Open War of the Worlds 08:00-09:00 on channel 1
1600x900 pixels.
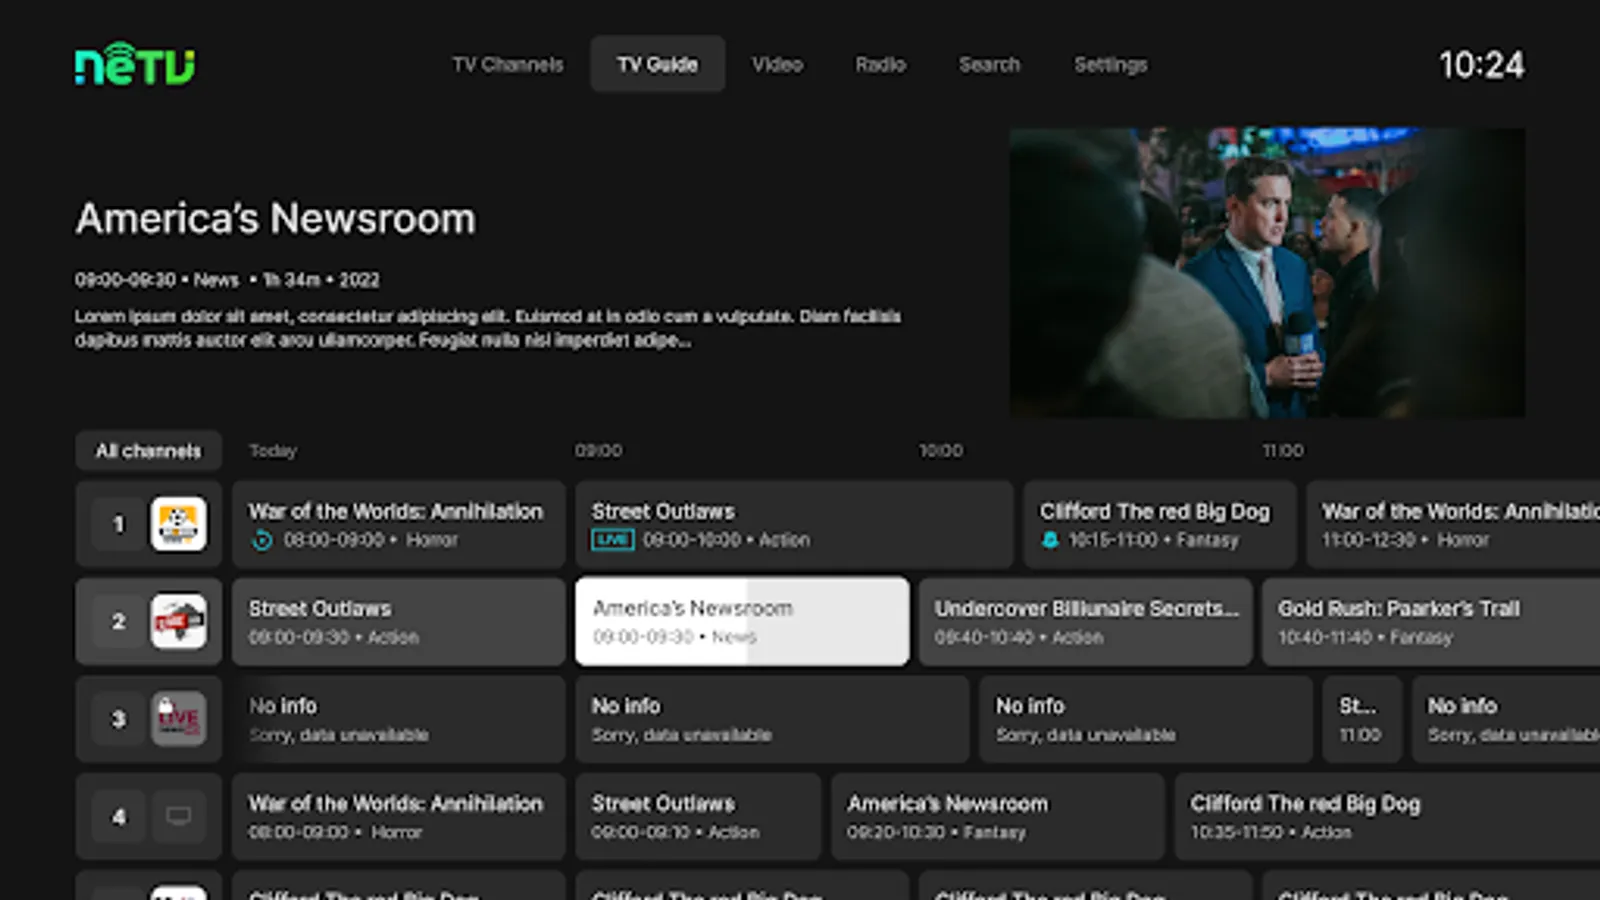point(399,524)
